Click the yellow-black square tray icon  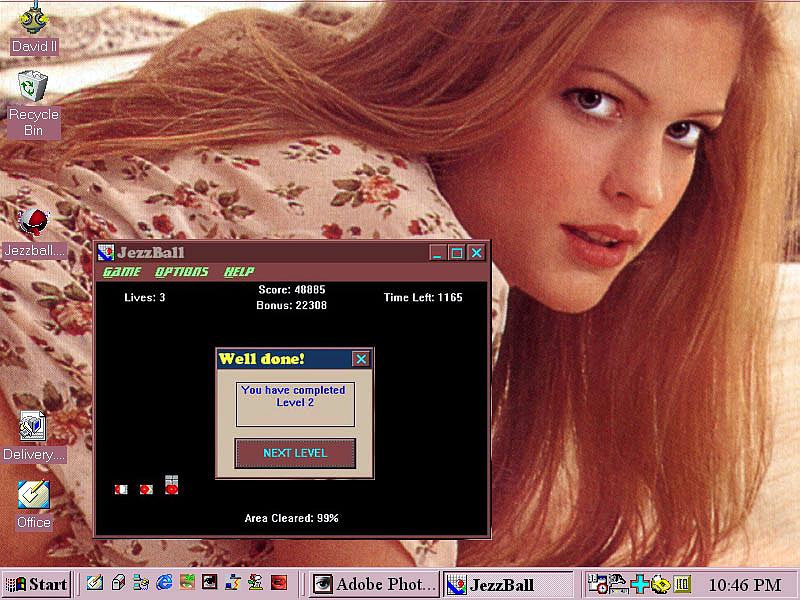click(682, 584)
